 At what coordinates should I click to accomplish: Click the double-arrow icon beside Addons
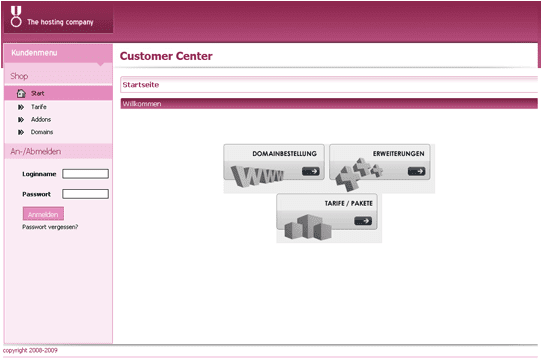coord(21,120)
